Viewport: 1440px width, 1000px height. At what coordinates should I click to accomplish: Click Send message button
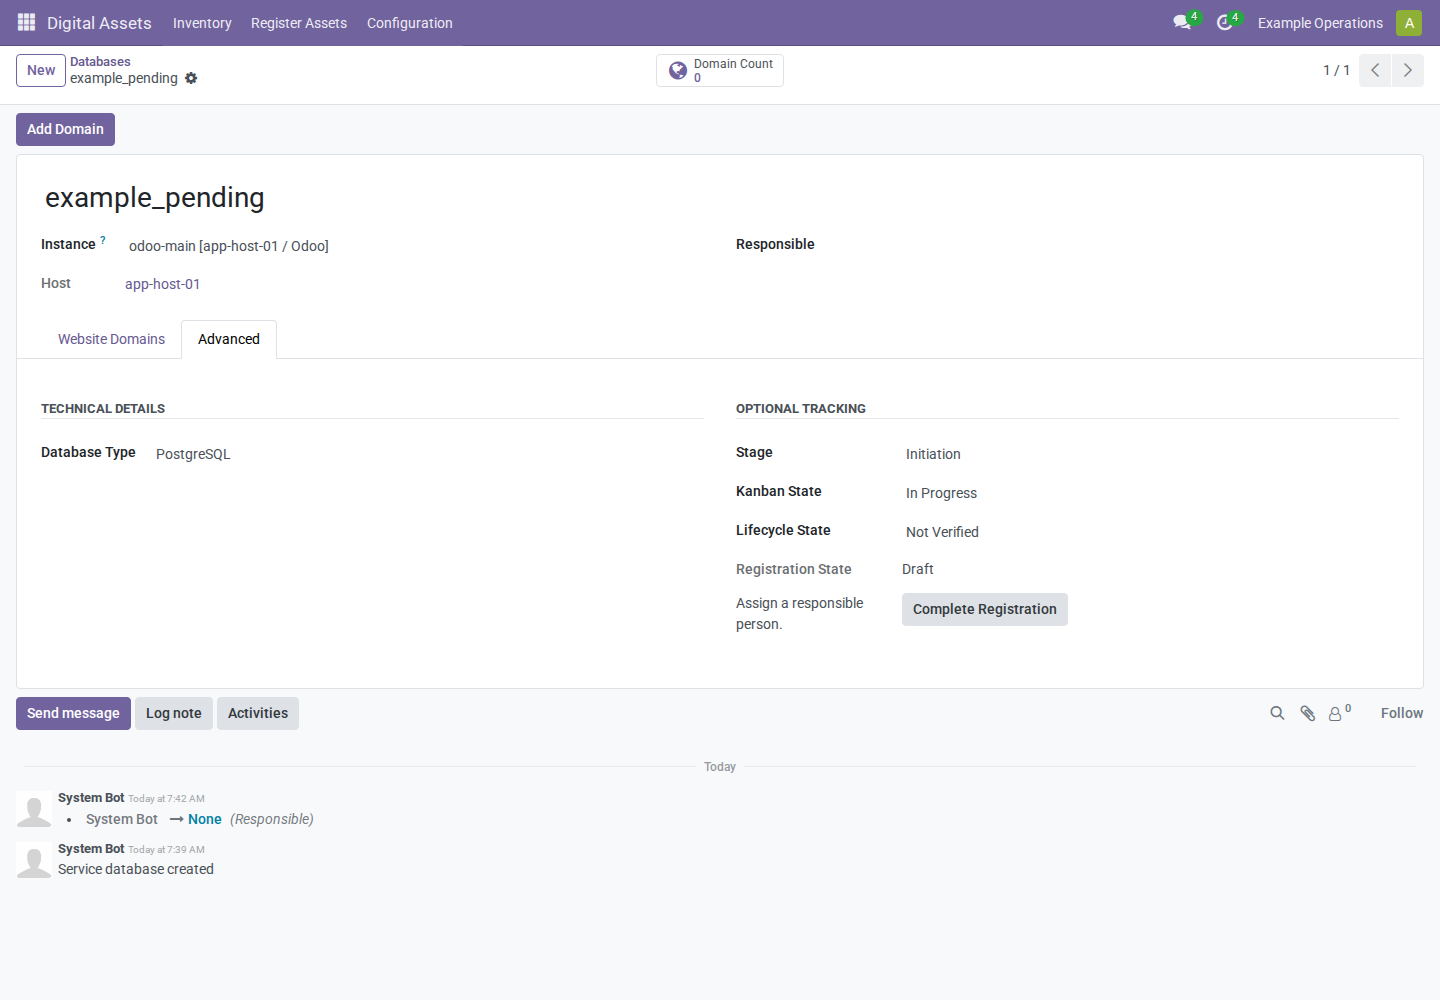[x=73, y=713]
